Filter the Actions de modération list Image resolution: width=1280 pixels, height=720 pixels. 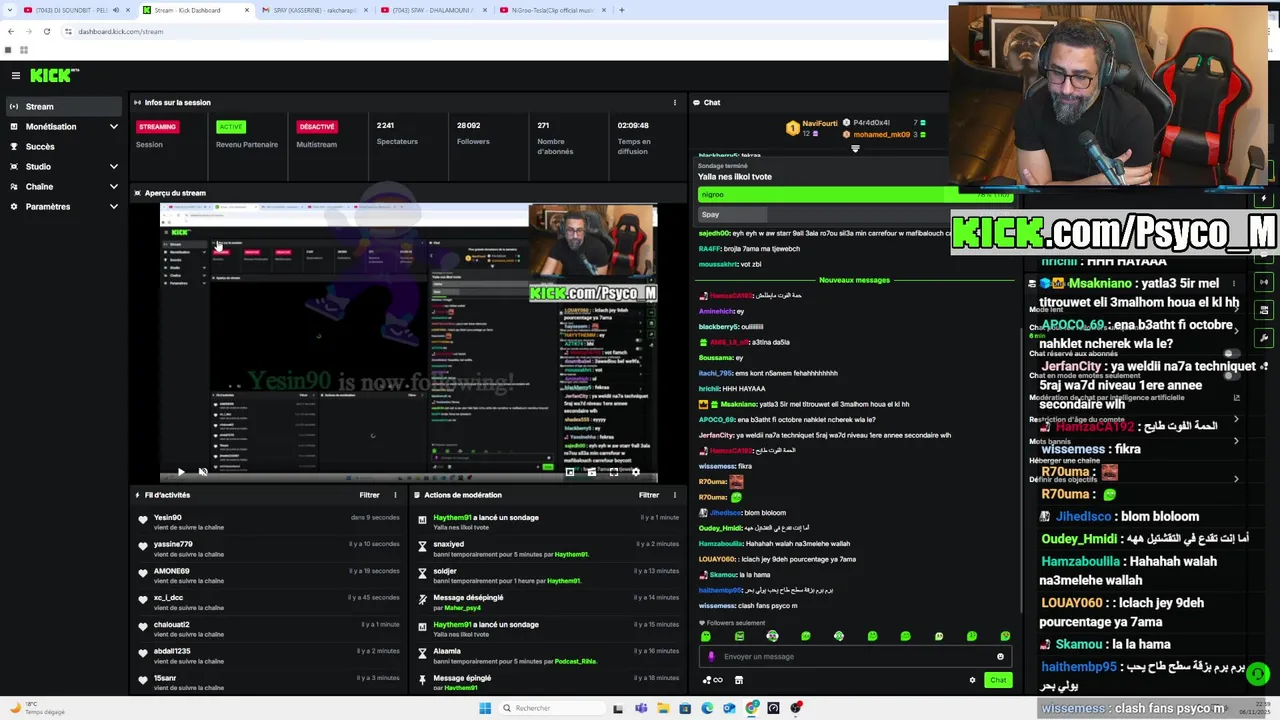tap(649, 495)
